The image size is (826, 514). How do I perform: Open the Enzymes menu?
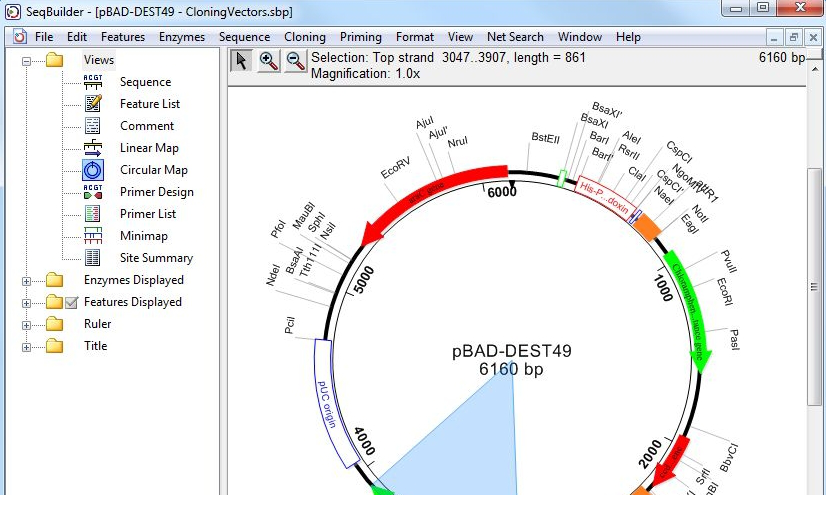click(182, 37)
